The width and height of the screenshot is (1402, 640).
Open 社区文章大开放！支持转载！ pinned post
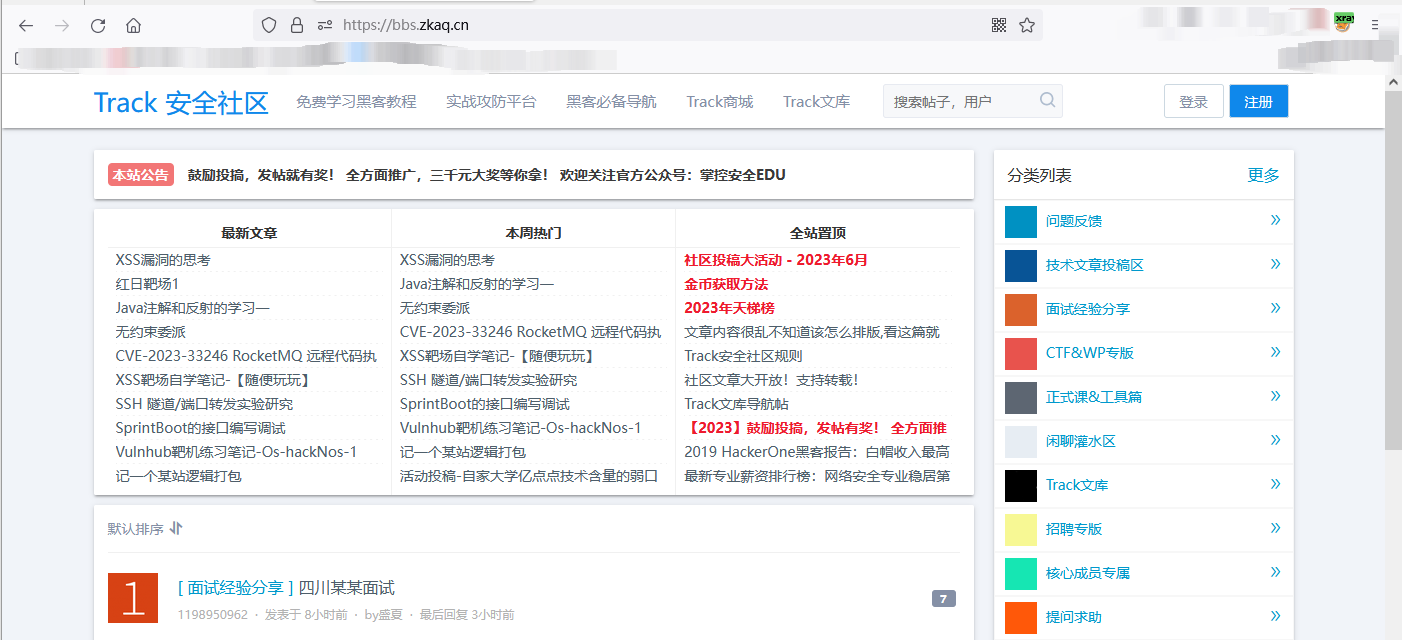772,380
